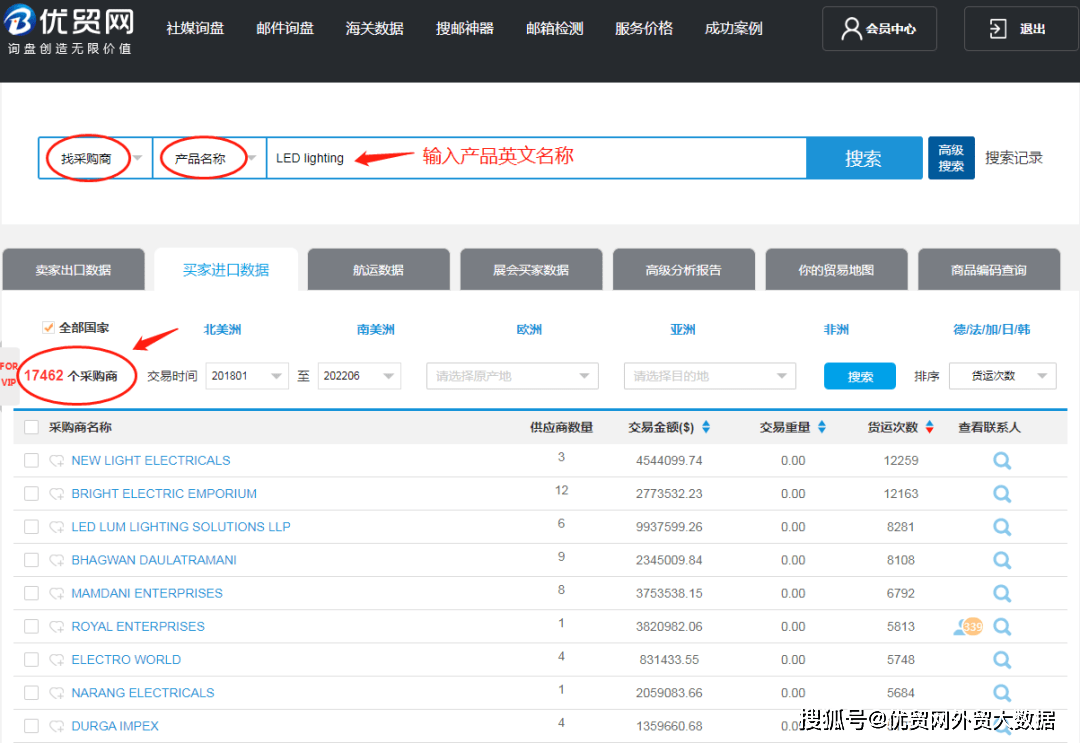Click the contact magnifier for NEW LIGHT ELECTRICALS
Image resolution: width=1080 pixels, height=743 pixels.
click(1002, 460)
